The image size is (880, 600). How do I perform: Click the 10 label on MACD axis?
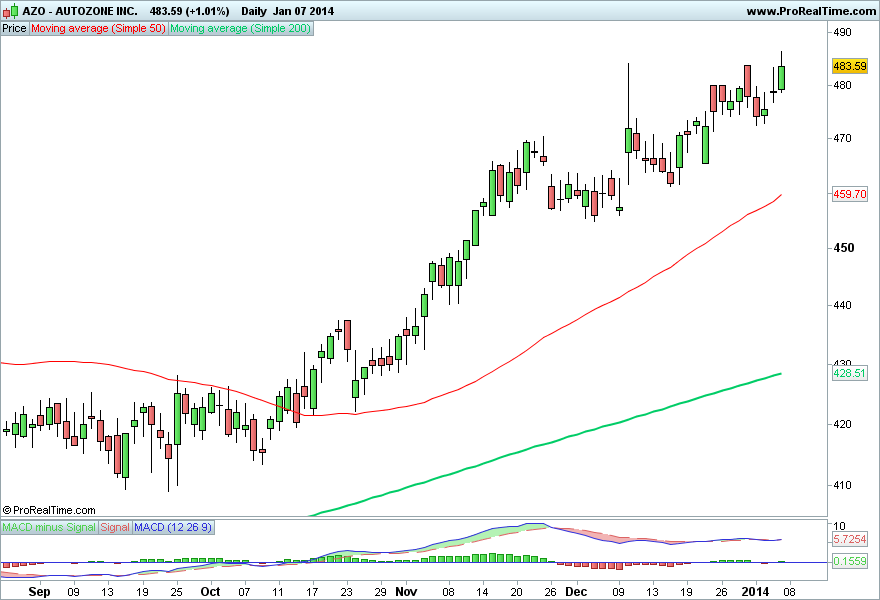click(840, 526)
